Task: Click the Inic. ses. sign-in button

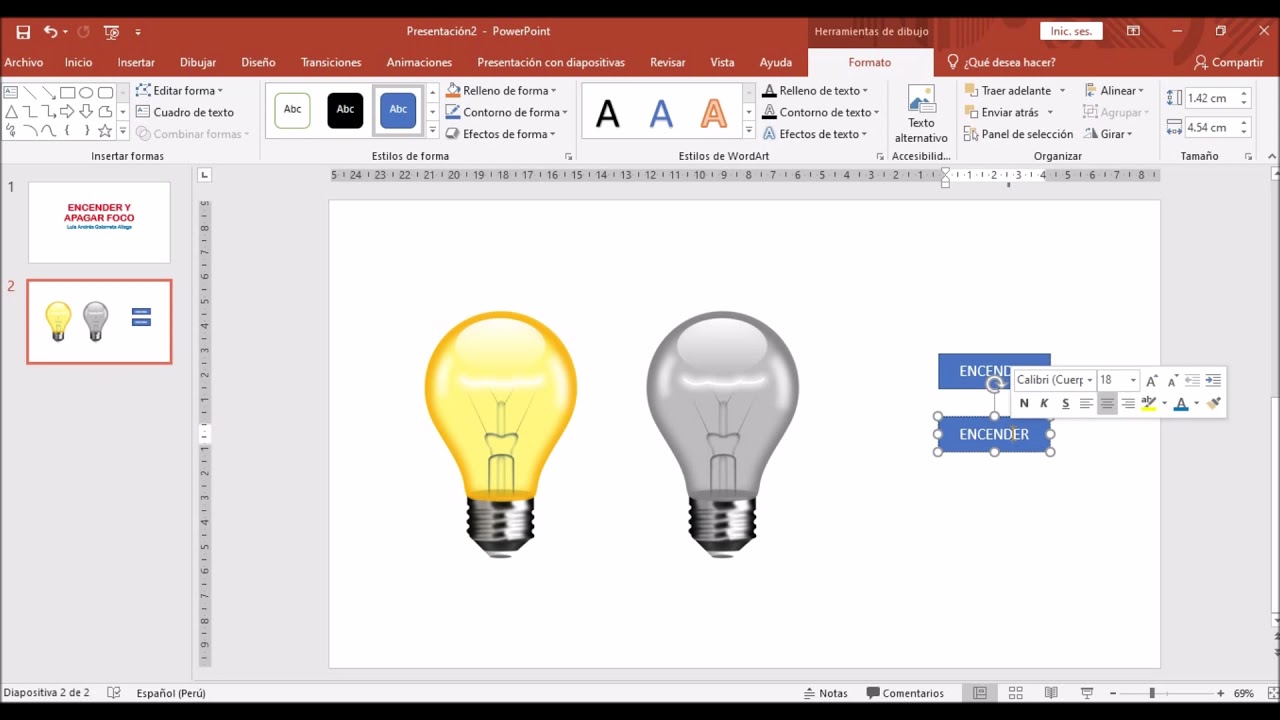Action: coord(1070,32)
